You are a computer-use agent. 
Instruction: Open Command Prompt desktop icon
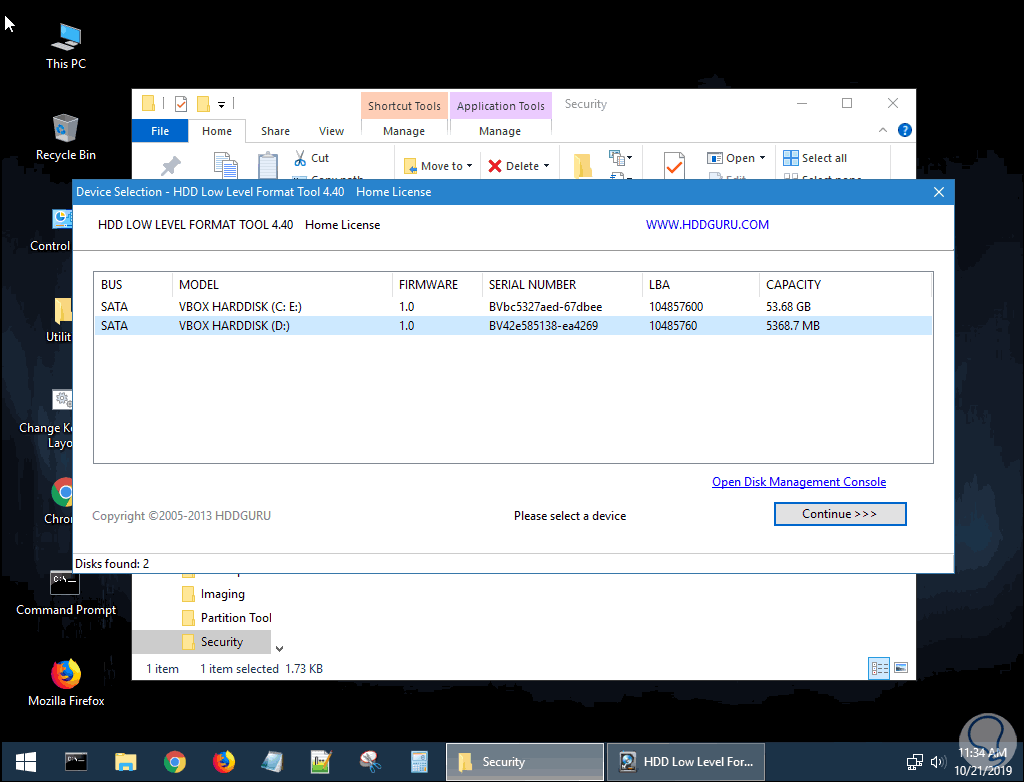click(66, 593)
